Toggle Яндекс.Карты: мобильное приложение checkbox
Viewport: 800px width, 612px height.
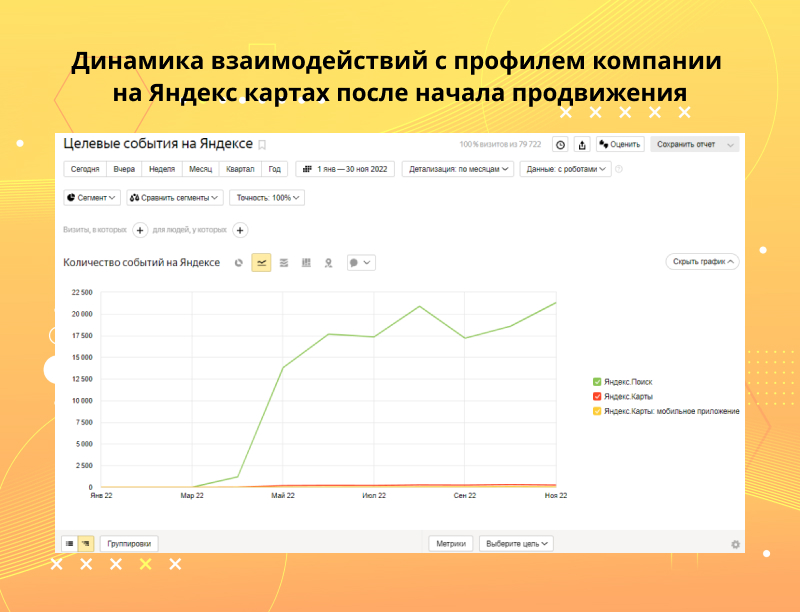597,411
